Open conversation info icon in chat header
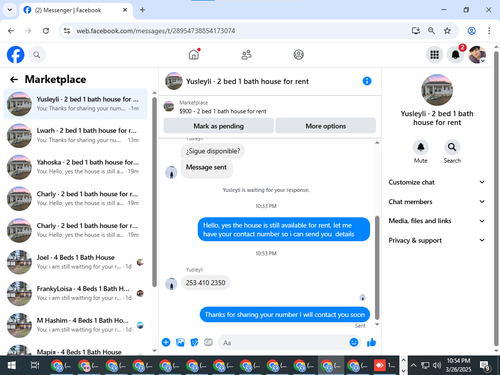The image size is (500, 375). click(x=367, y=81)
